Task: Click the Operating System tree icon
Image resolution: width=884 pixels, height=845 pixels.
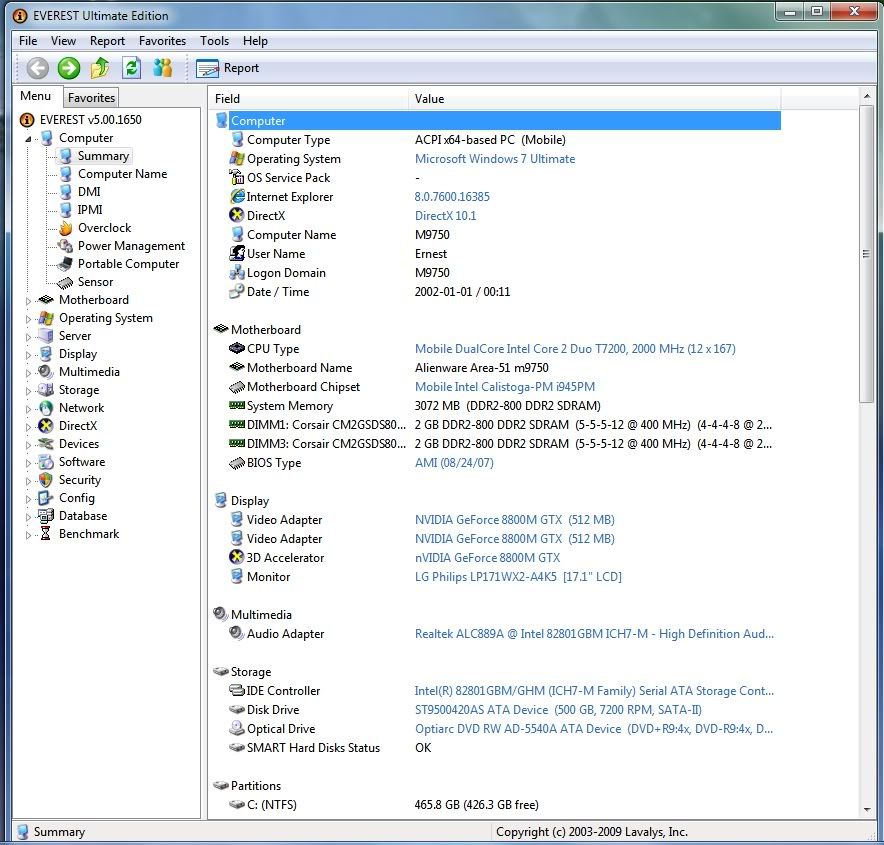Action: click(46, 318)
